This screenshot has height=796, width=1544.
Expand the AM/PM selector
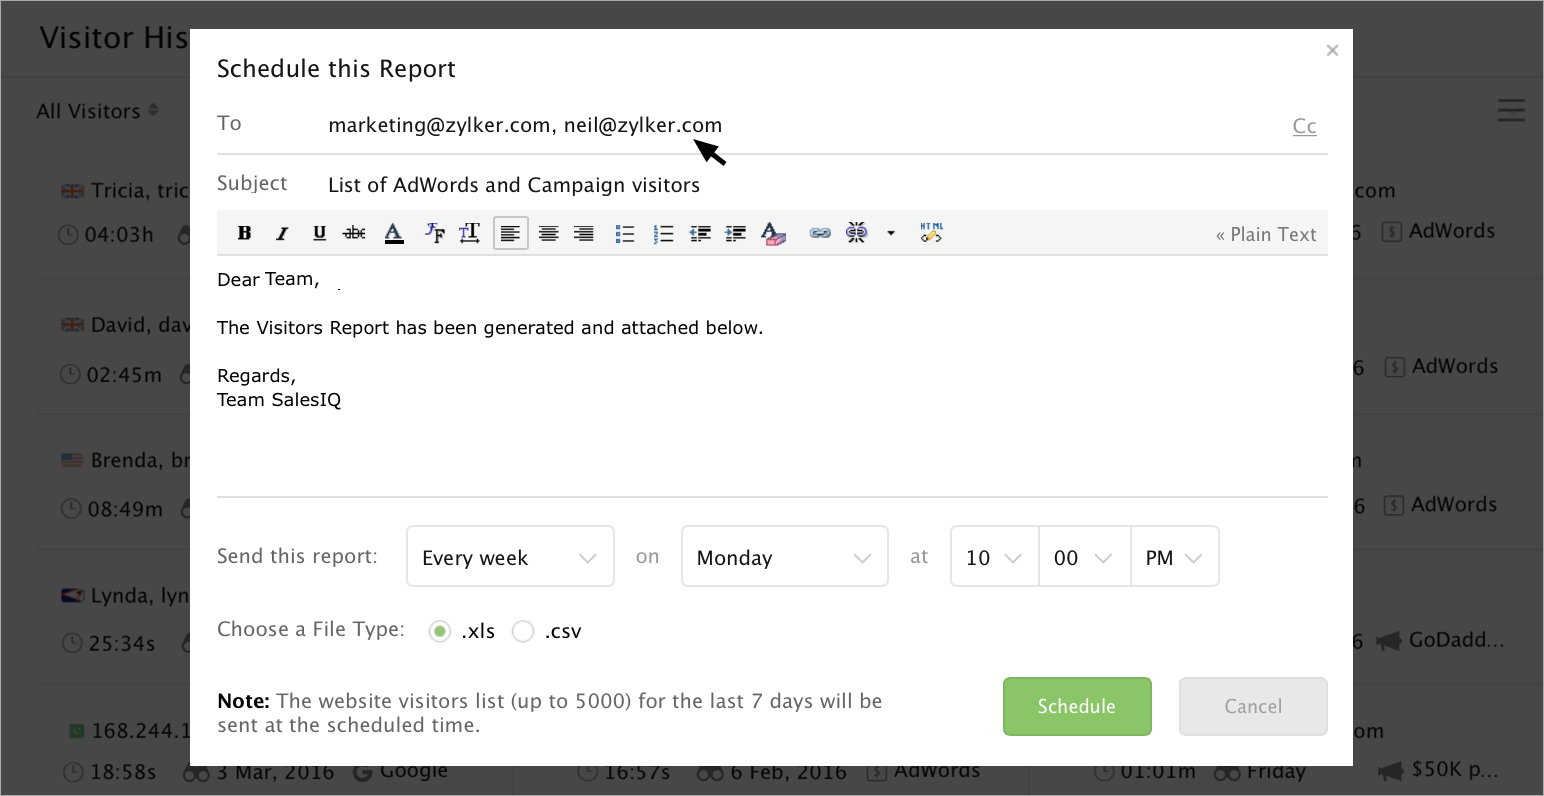1174,557
